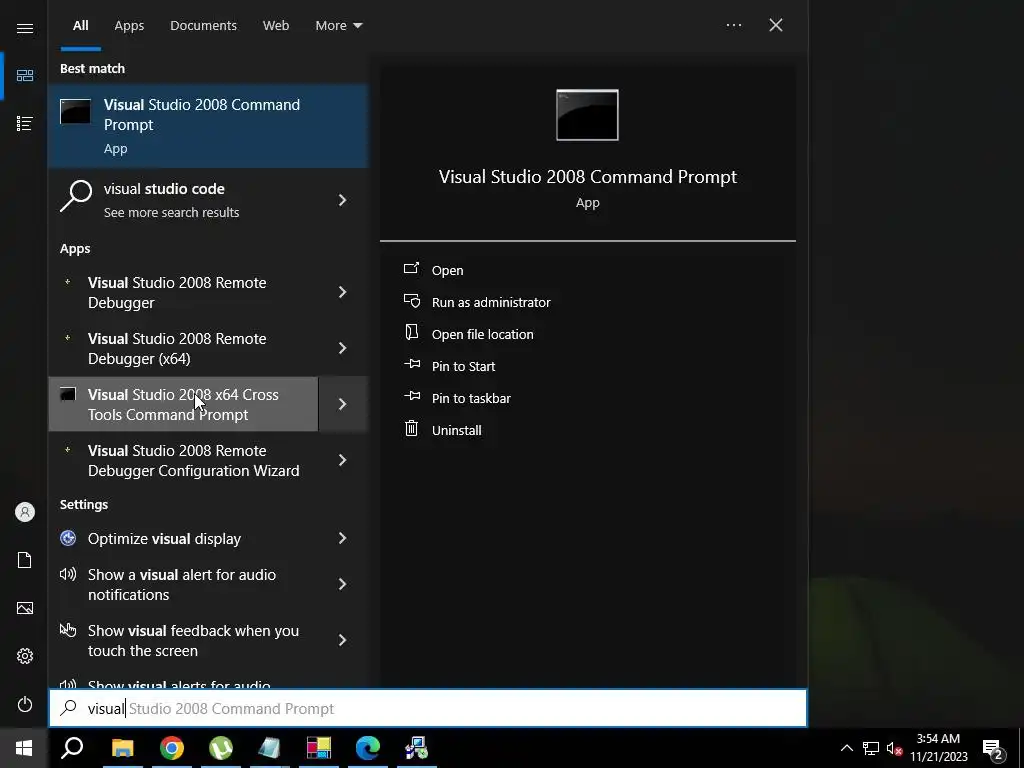The width and height of the screenshot is (1024, 768).
Task: Expand arrow for visual alert audio notifications
Action: pyautogui.click(x=342, y=584)
